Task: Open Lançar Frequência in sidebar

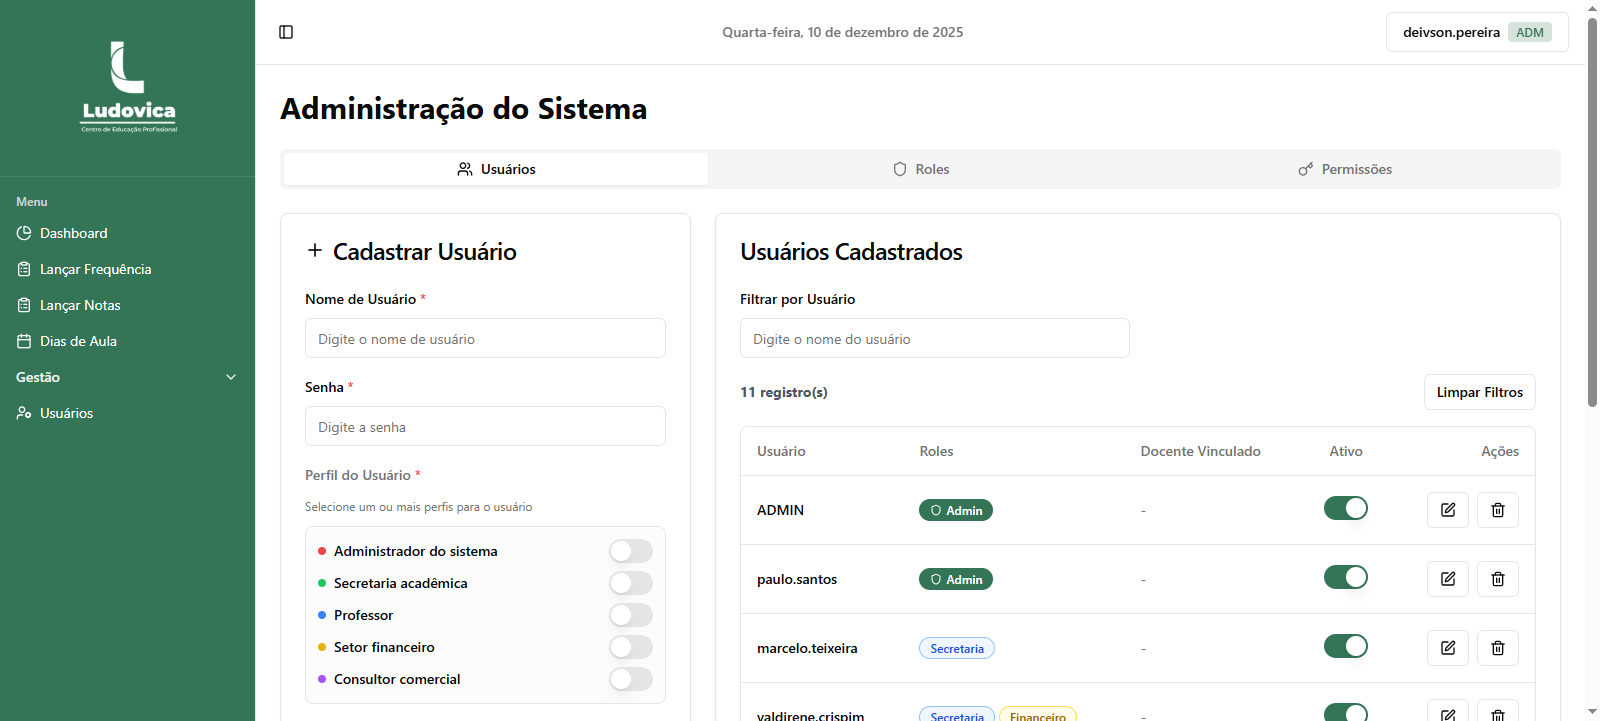Action: pyautogui.click(x=95, y=269)
